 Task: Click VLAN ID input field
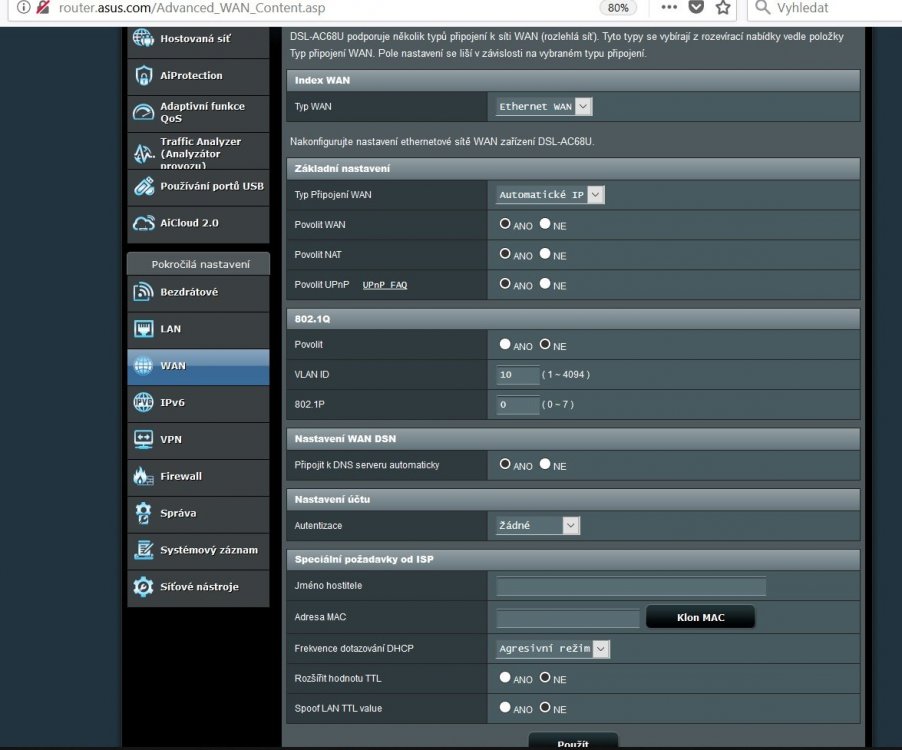tap(518, 374)
